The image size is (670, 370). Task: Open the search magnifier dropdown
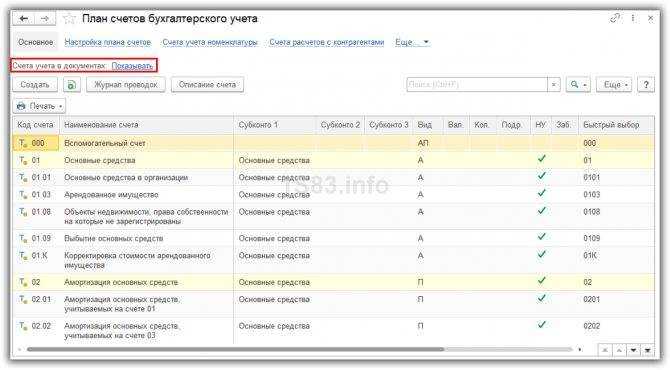578,85
